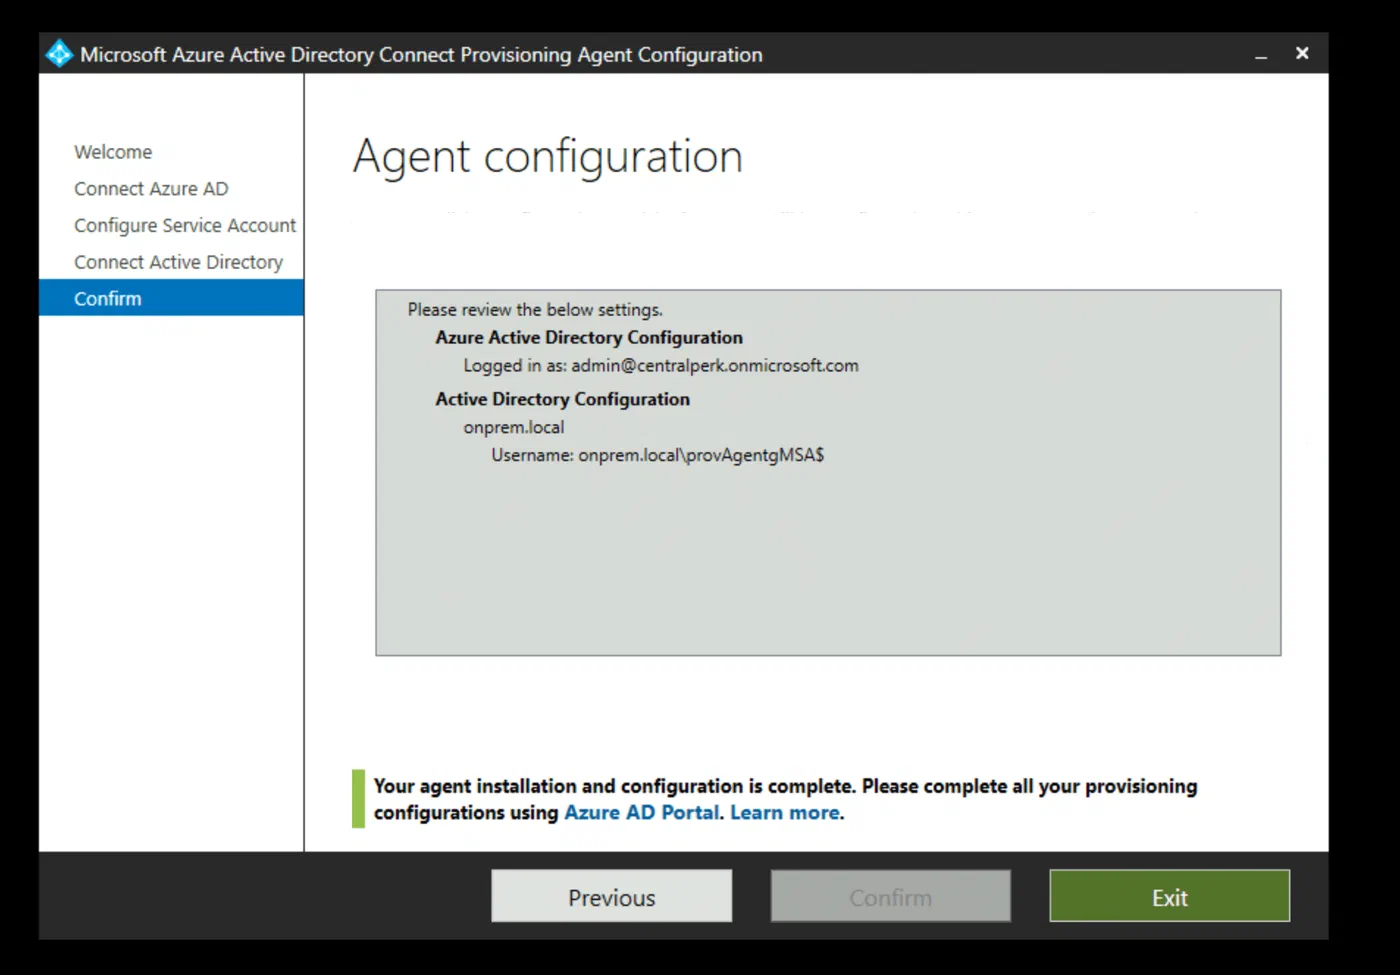
Task: Open the Connect Azure AD step
Action: pyautogui.click(x=151, y=189)
